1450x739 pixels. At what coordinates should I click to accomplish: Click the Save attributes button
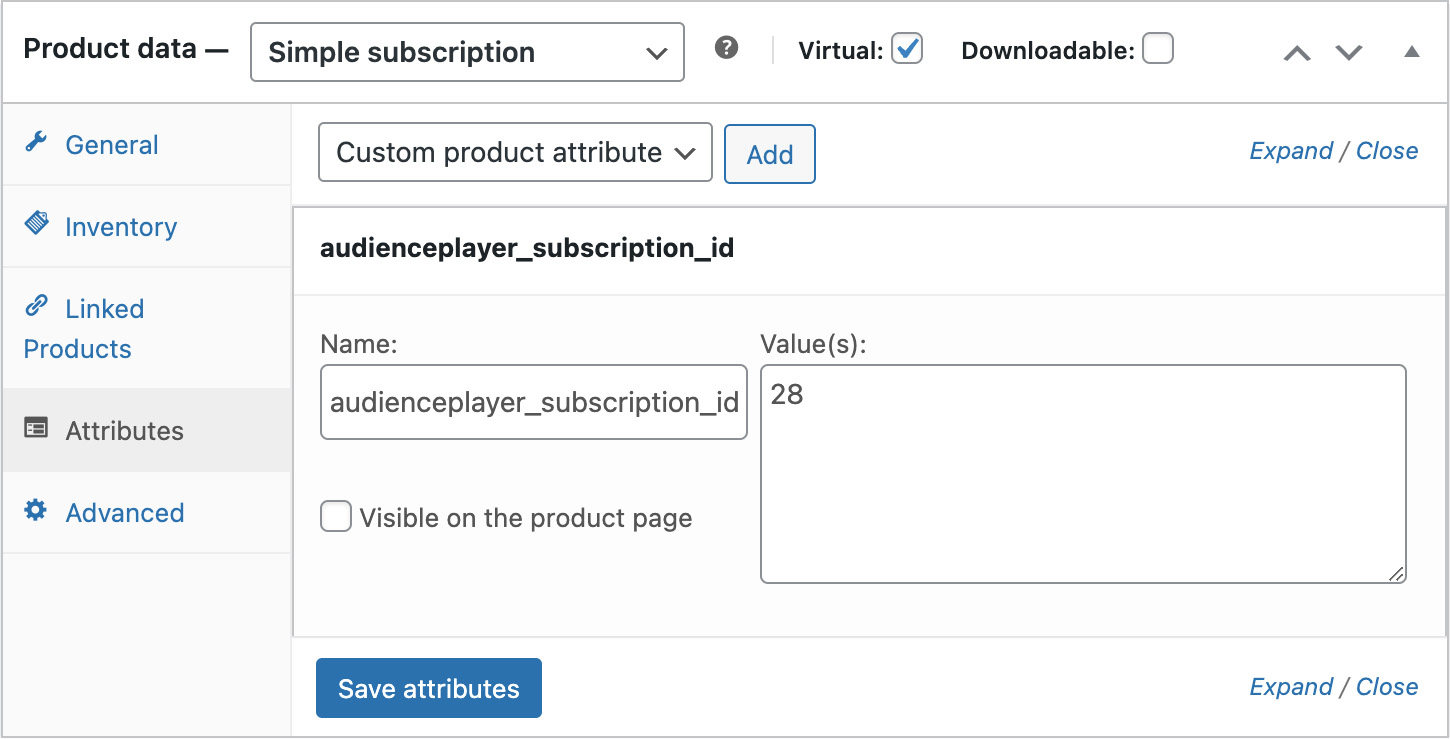(x=429, y=688)
